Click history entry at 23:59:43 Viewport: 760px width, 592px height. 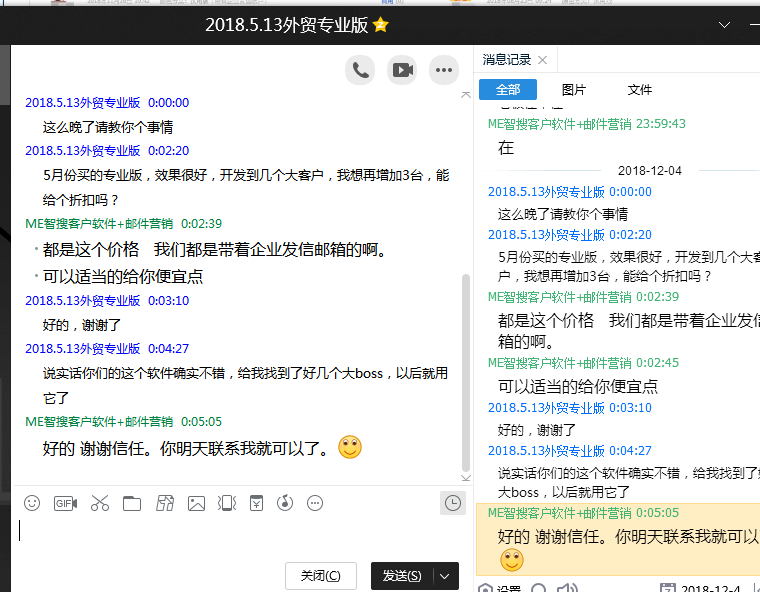(586, 124)
